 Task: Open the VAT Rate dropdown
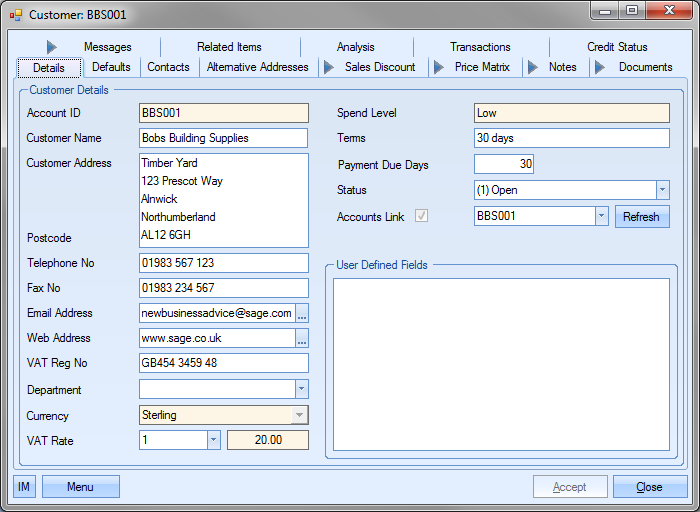tap(213, 440)
